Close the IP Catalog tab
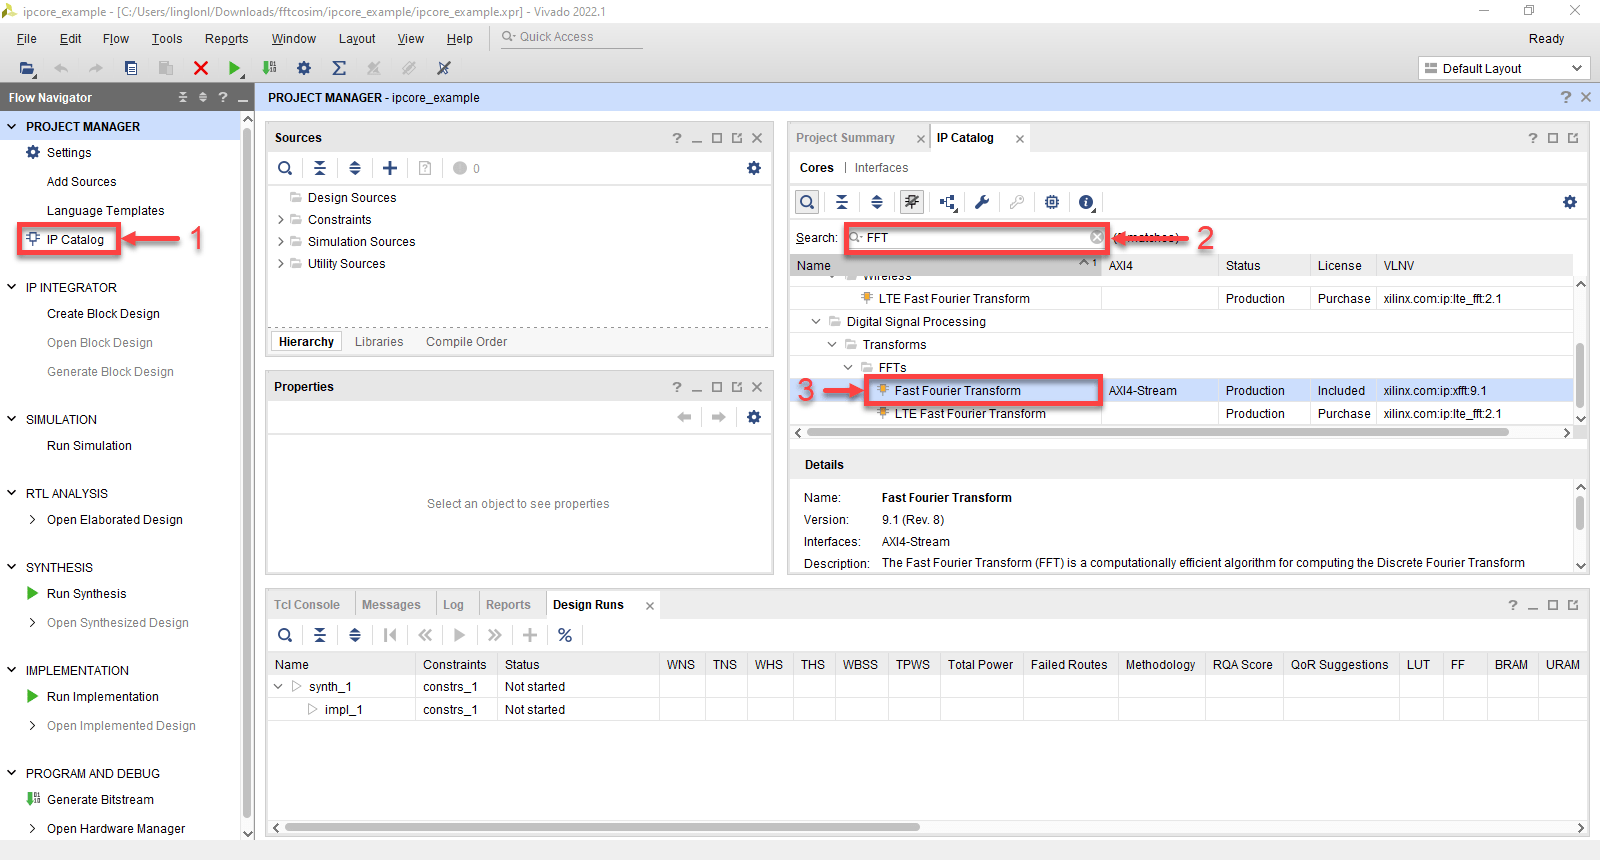 1020,139
